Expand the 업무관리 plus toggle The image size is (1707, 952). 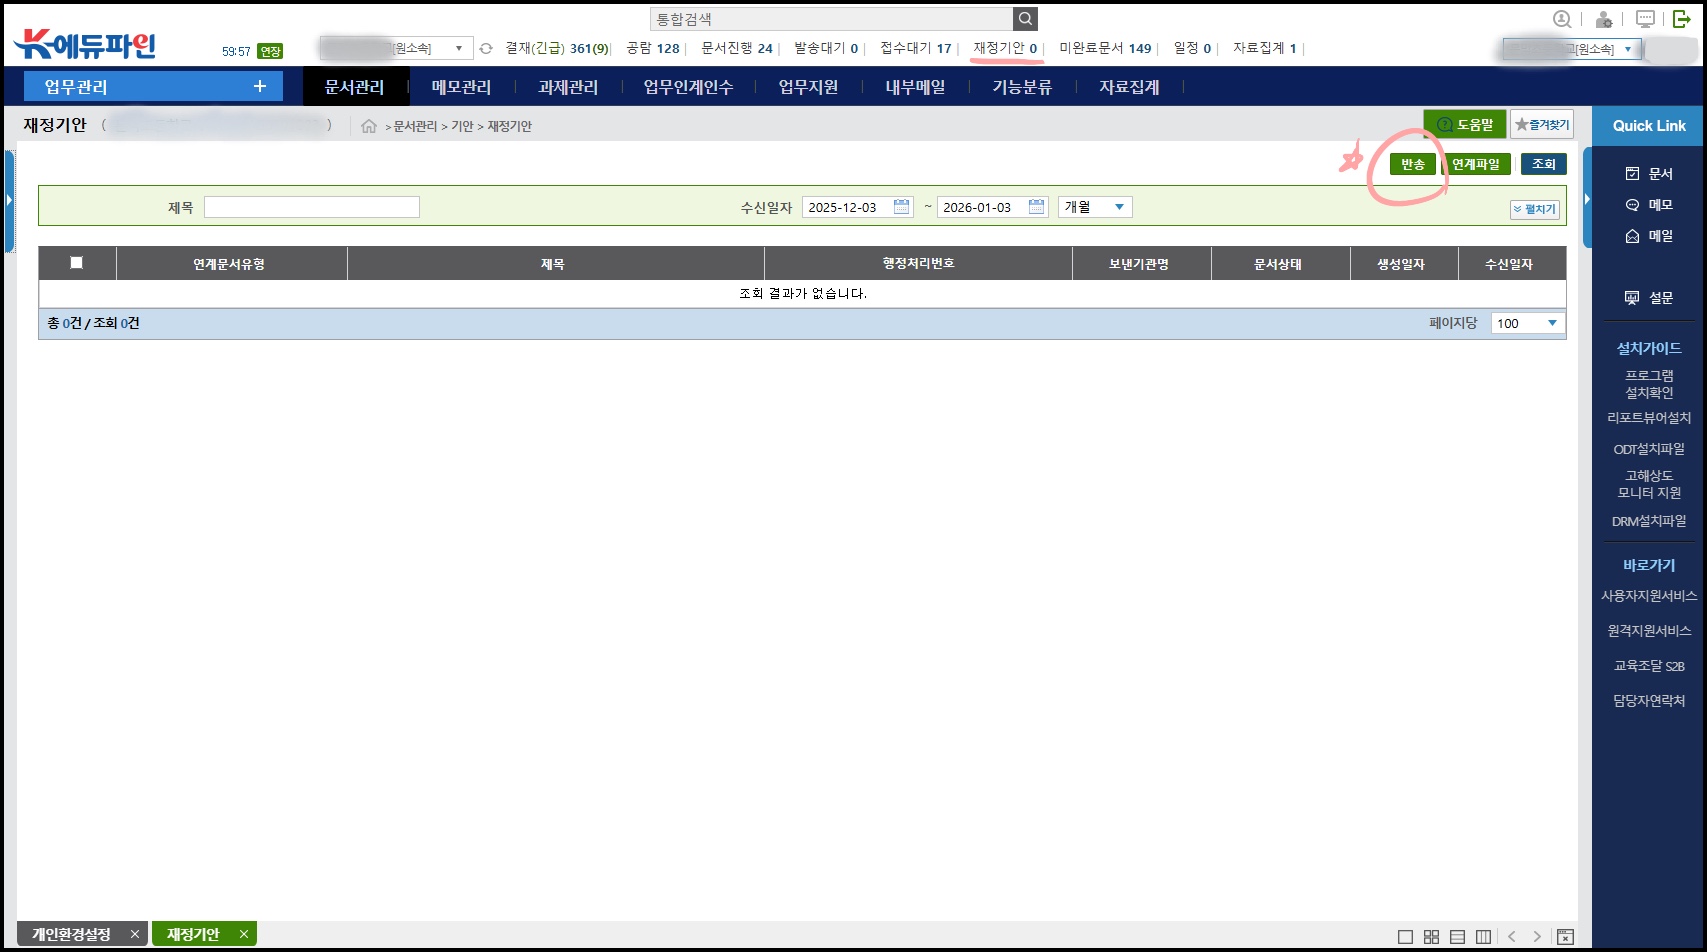260,86
